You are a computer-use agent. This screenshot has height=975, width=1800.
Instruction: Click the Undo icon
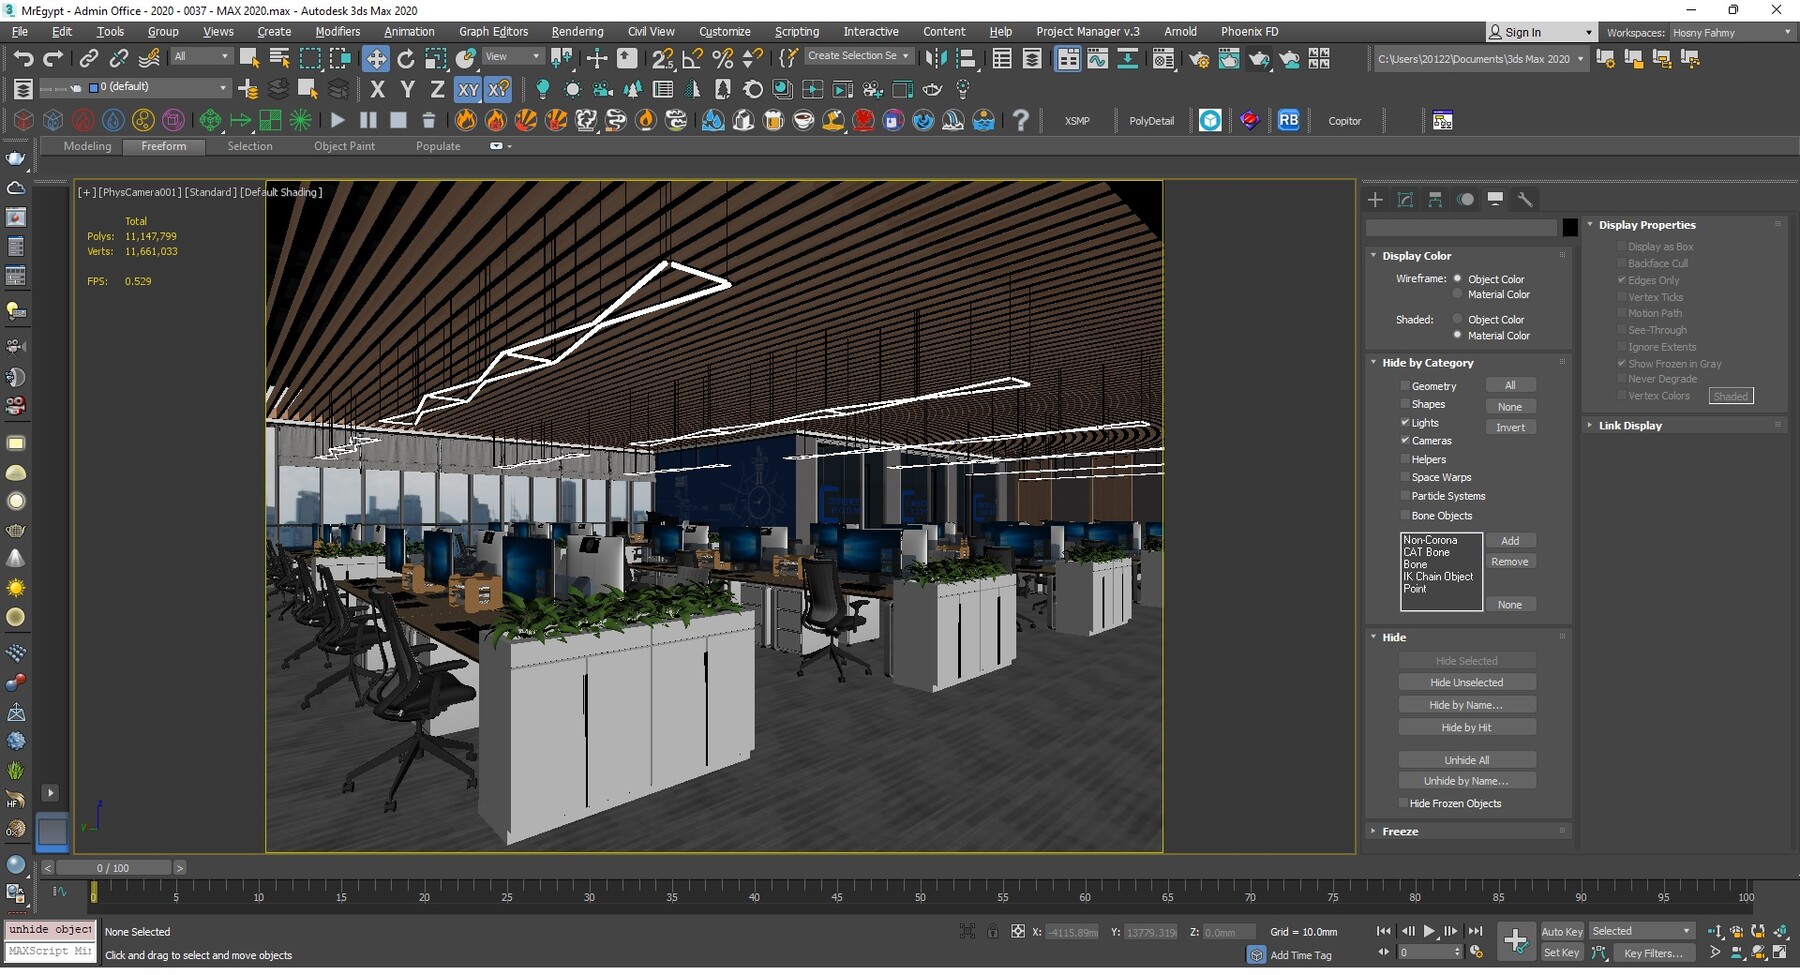pyautogui.click(x=24, y=58)
